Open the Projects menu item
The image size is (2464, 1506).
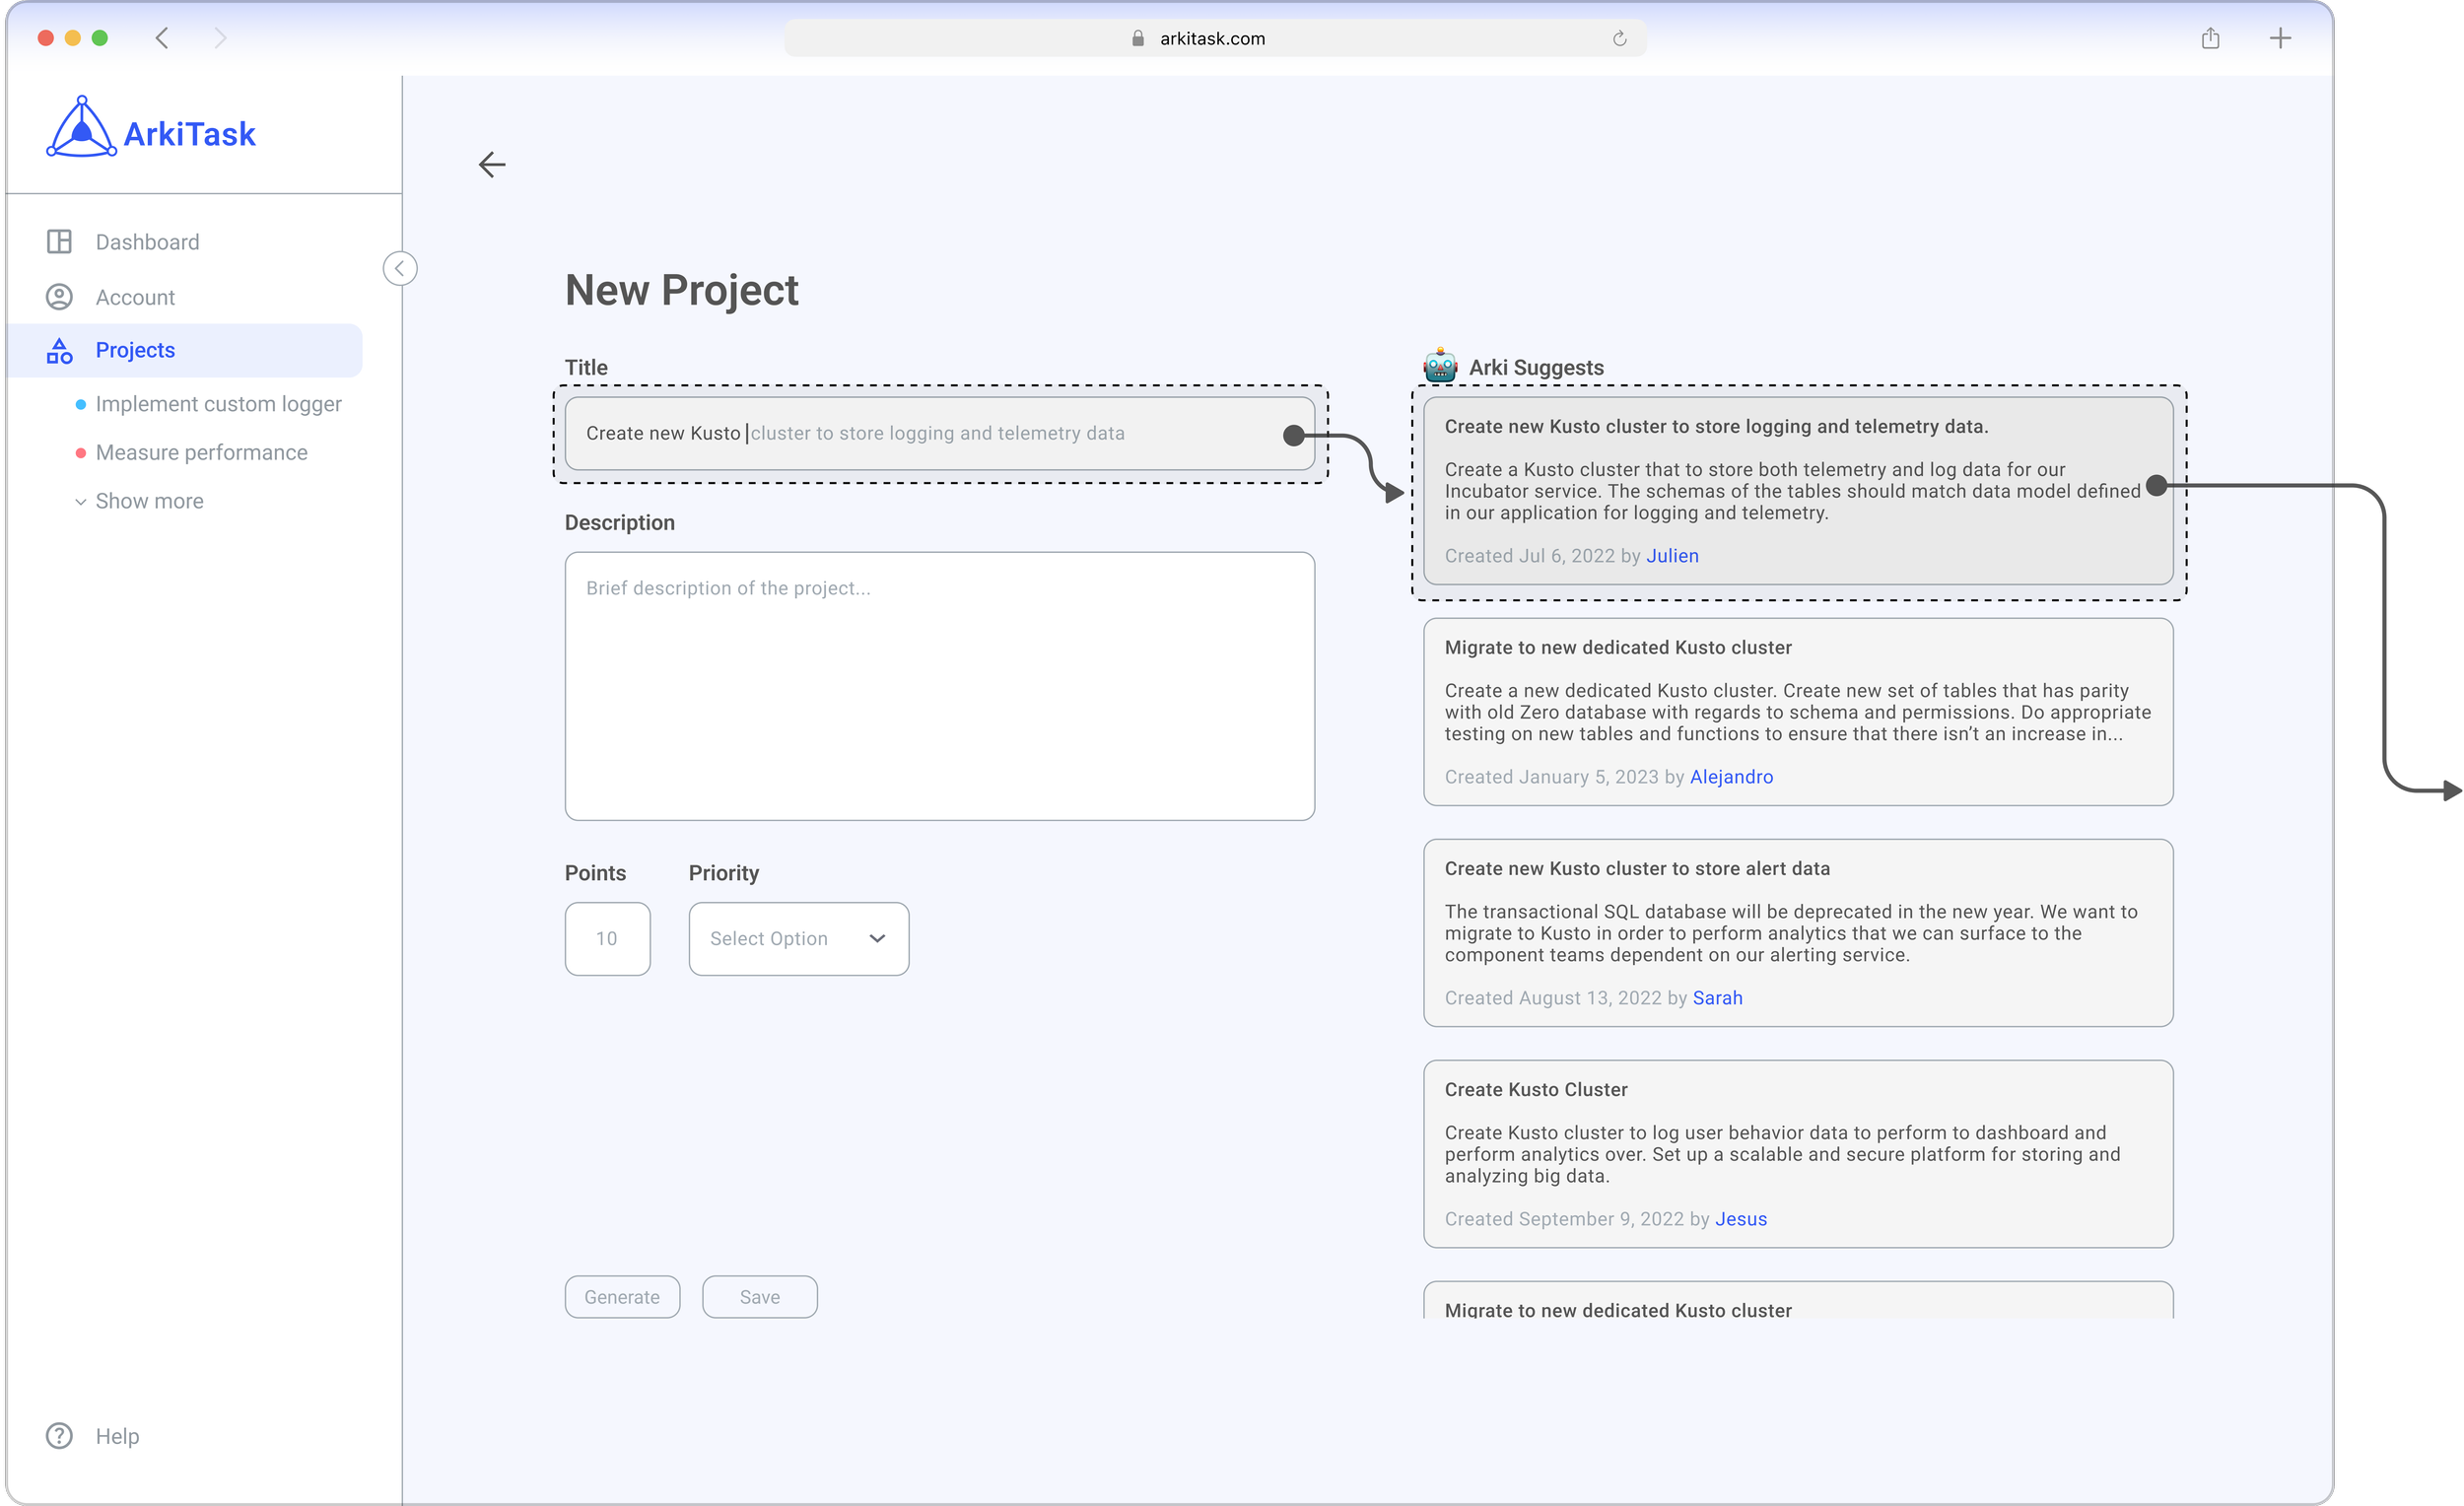click(x=135, y=350)
